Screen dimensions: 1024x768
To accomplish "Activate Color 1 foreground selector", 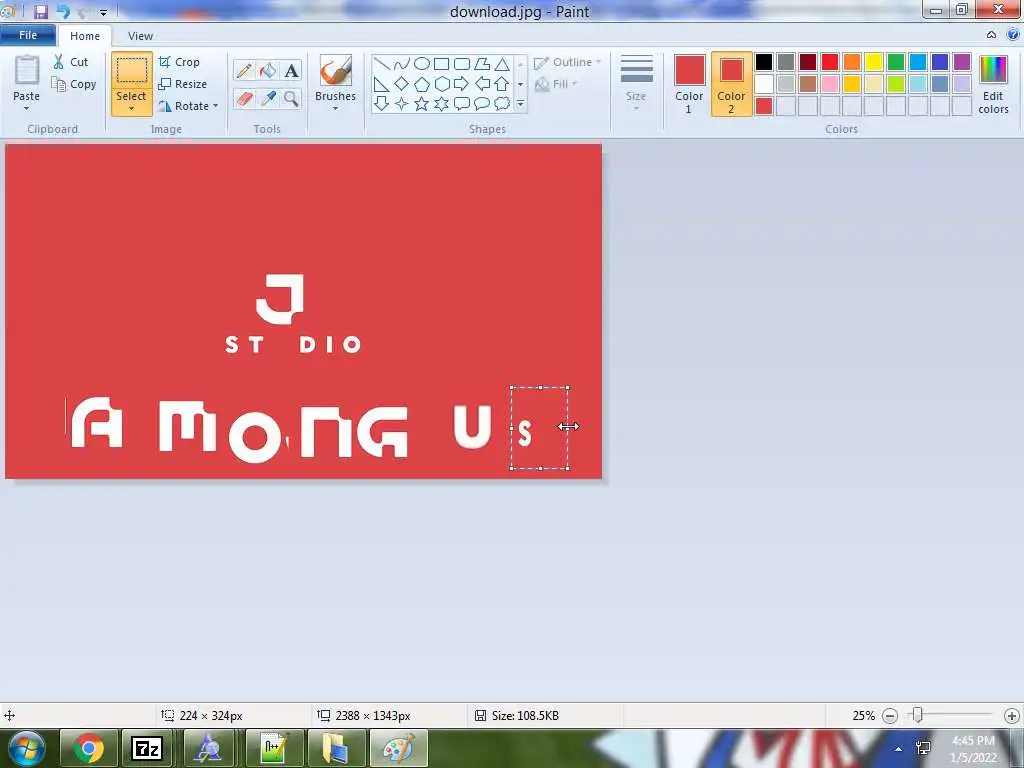I will pyautogui.click(x=689, y=84).
